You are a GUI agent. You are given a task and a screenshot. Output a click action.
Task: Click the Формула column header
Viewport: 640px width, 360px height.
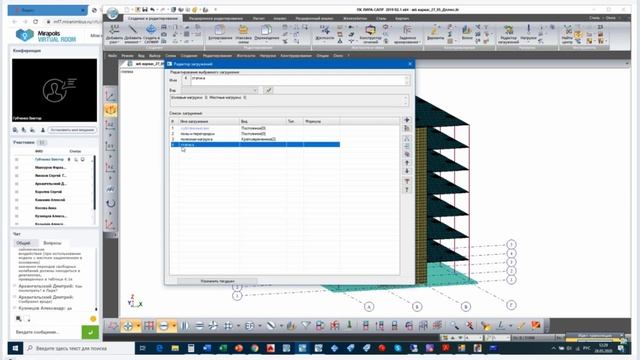click(322, 122)
